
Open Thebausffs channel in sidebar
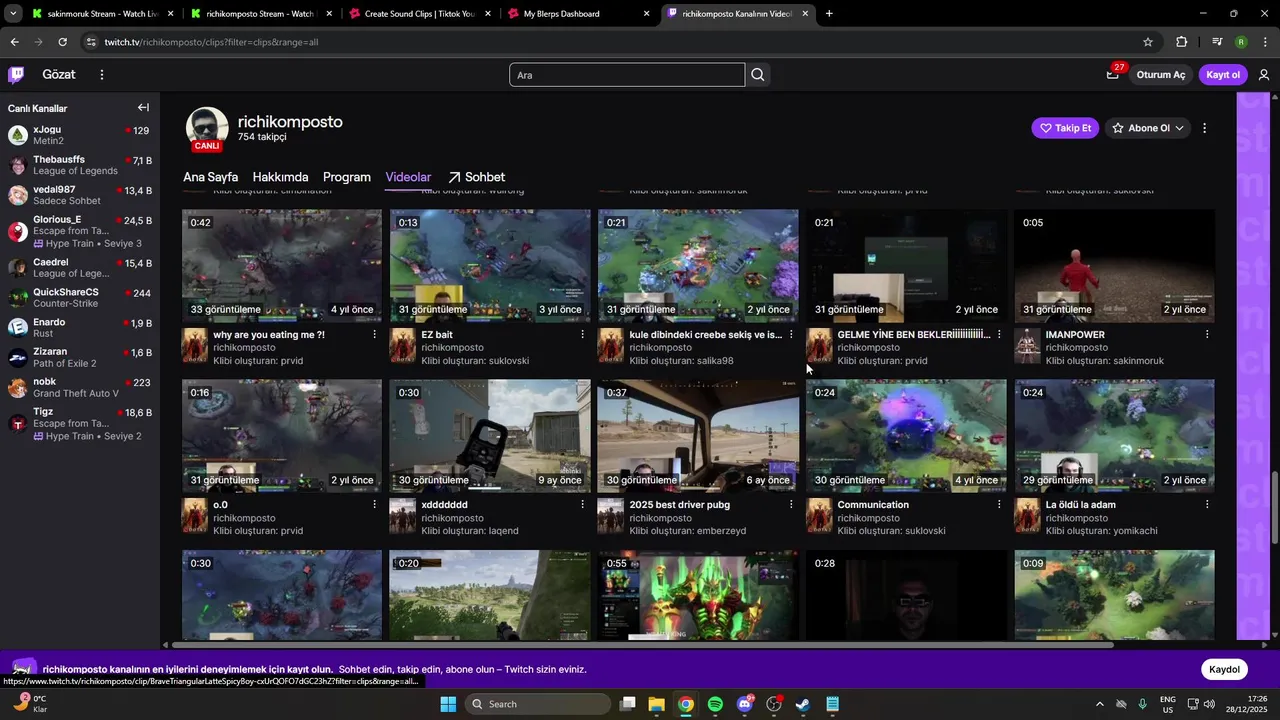(79, 165)
